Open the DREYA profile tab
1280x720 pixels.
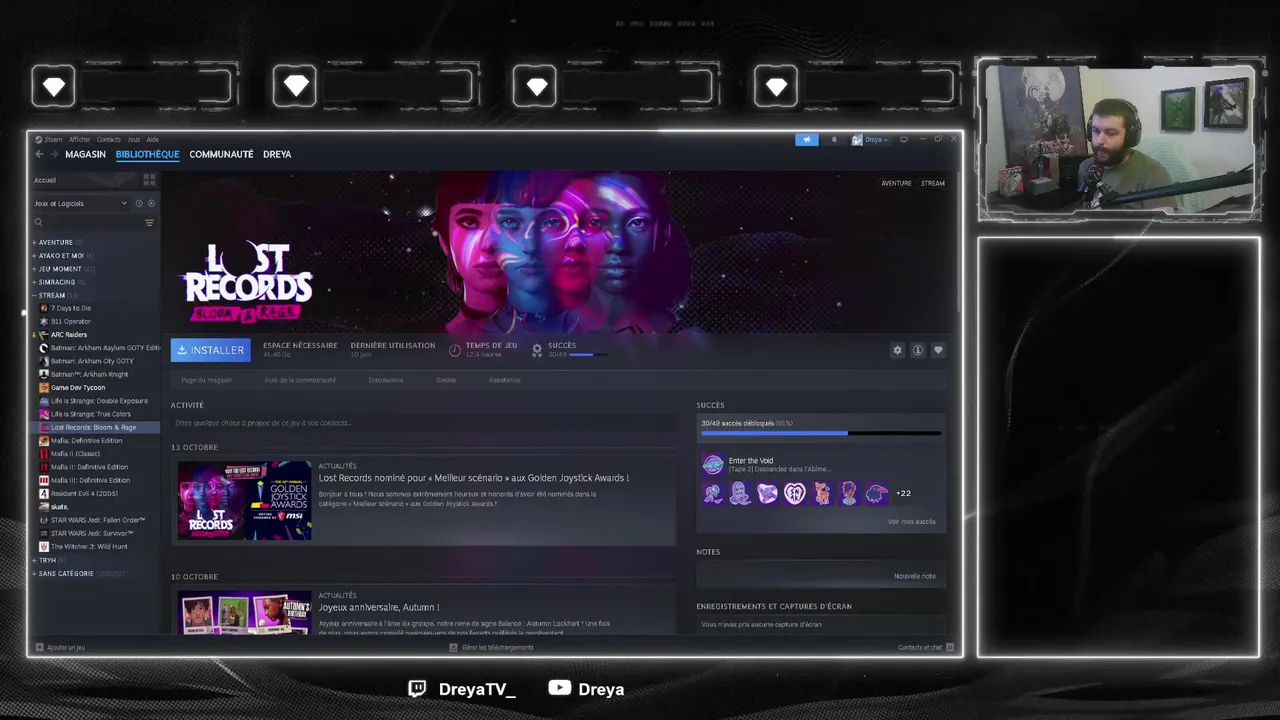coord(277,154)
